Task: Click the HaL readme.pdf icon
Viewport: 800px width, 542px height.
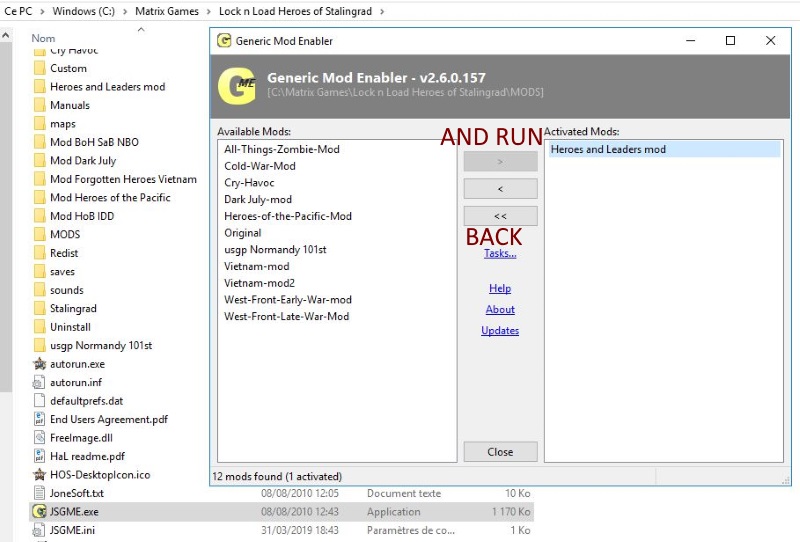Action: point(39,456)
